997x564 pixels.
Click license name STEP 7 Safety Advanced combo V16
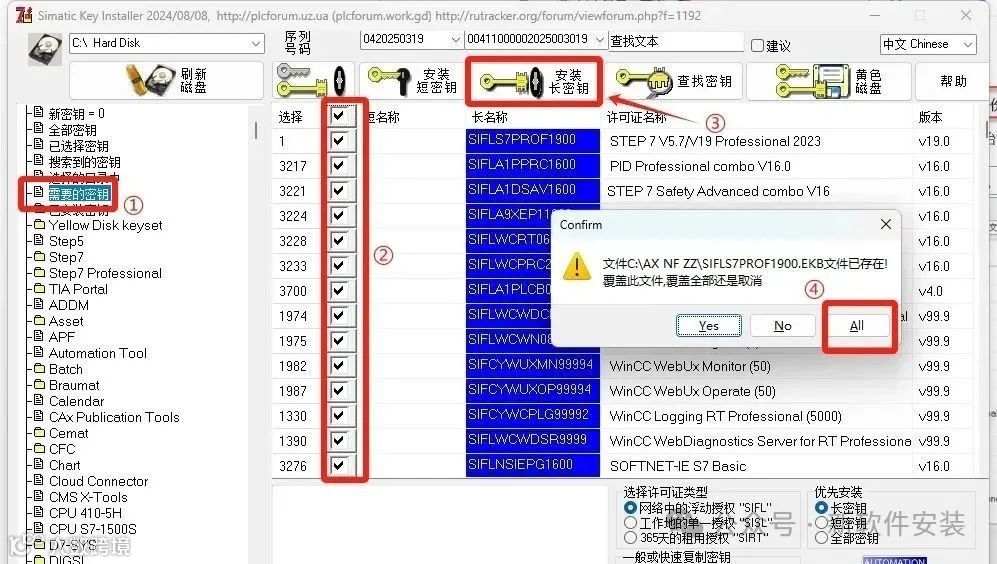click(719, 191)
